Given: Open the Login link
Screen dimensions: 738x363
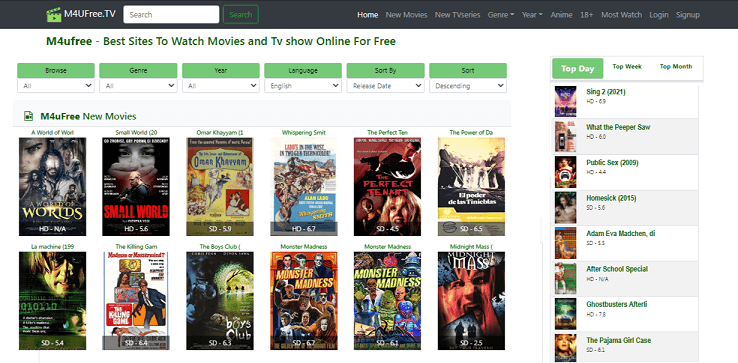Looking at the screenshot, I should (x=659, y=15).
